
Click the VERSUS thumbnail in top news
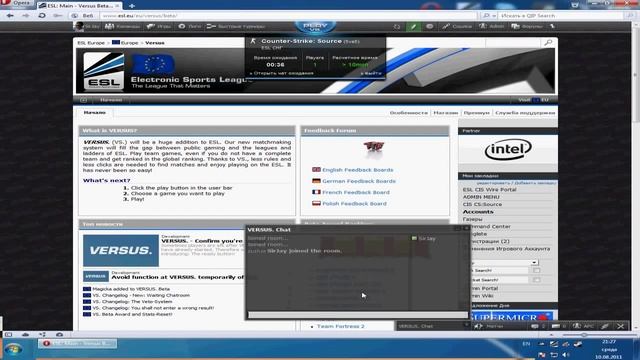(x=121, y=250)
